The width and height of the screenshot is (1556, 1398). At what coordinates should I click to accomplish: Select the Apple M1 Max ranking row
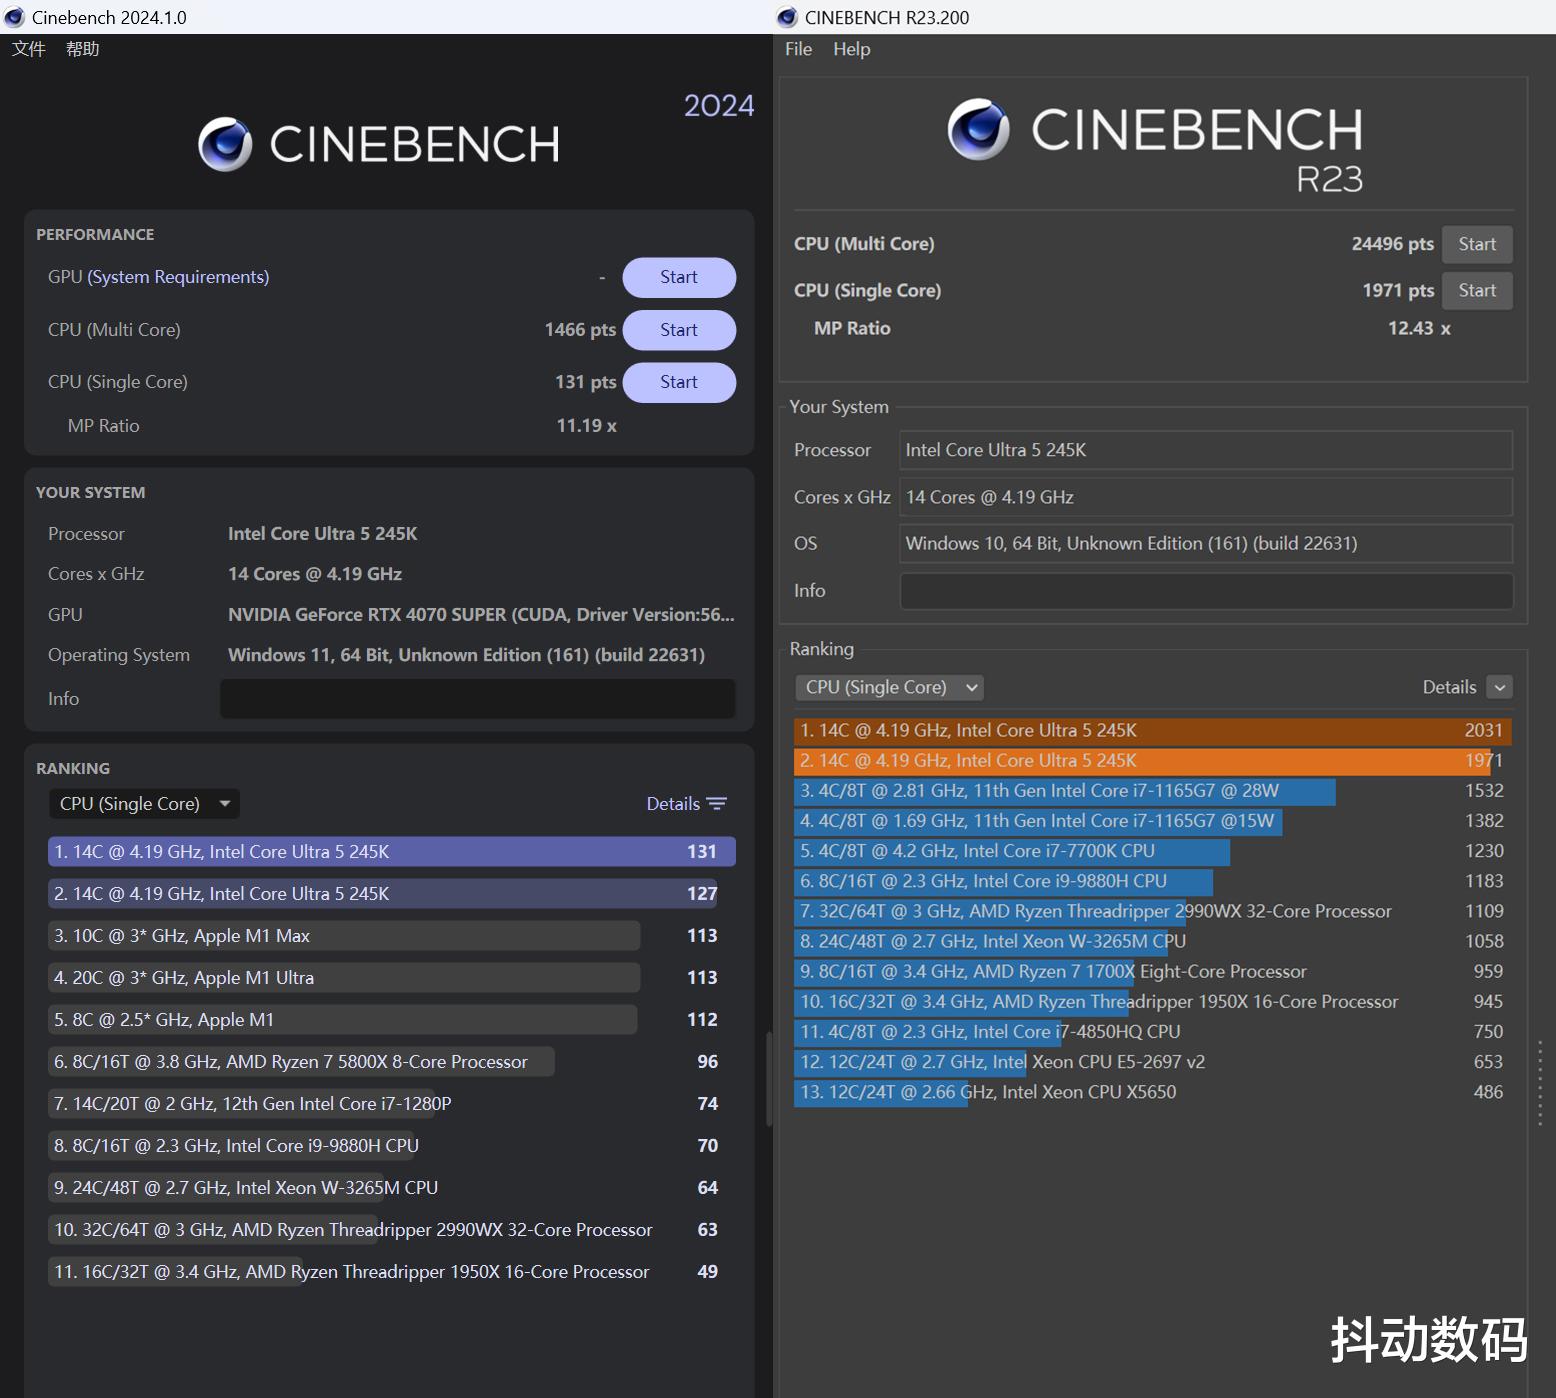392,936
